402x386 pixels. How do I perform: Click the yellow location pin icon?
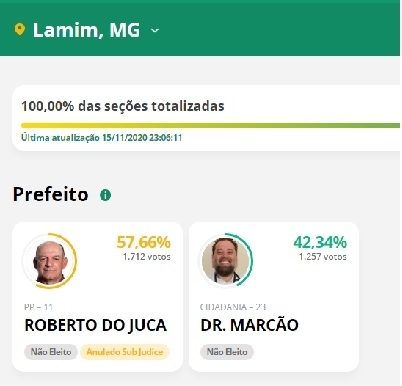(20, 29)
